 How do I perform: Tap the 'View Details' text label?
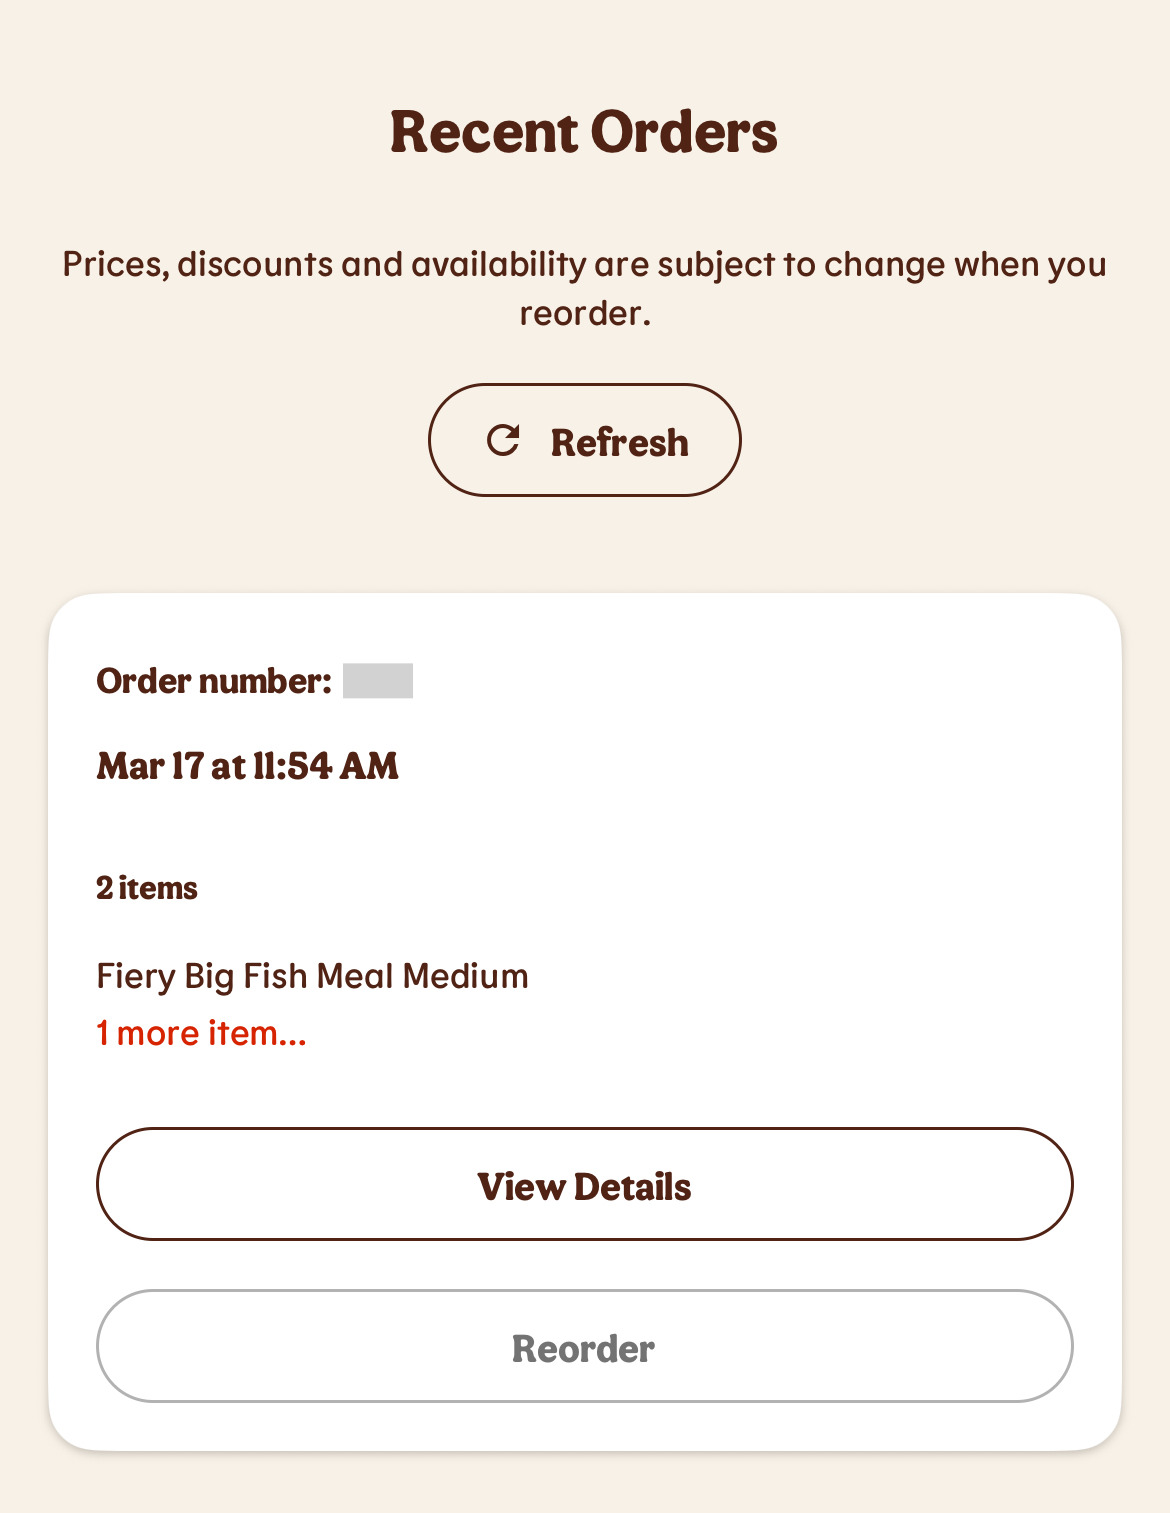[585, 1186]
